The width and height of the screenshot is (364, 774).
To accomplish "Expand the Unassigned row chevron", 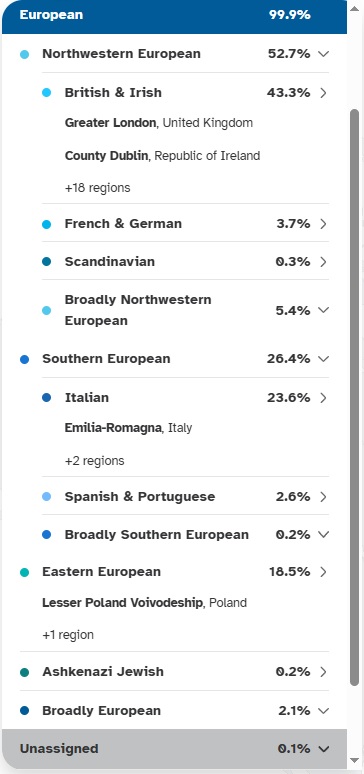I will pos(324,749).
